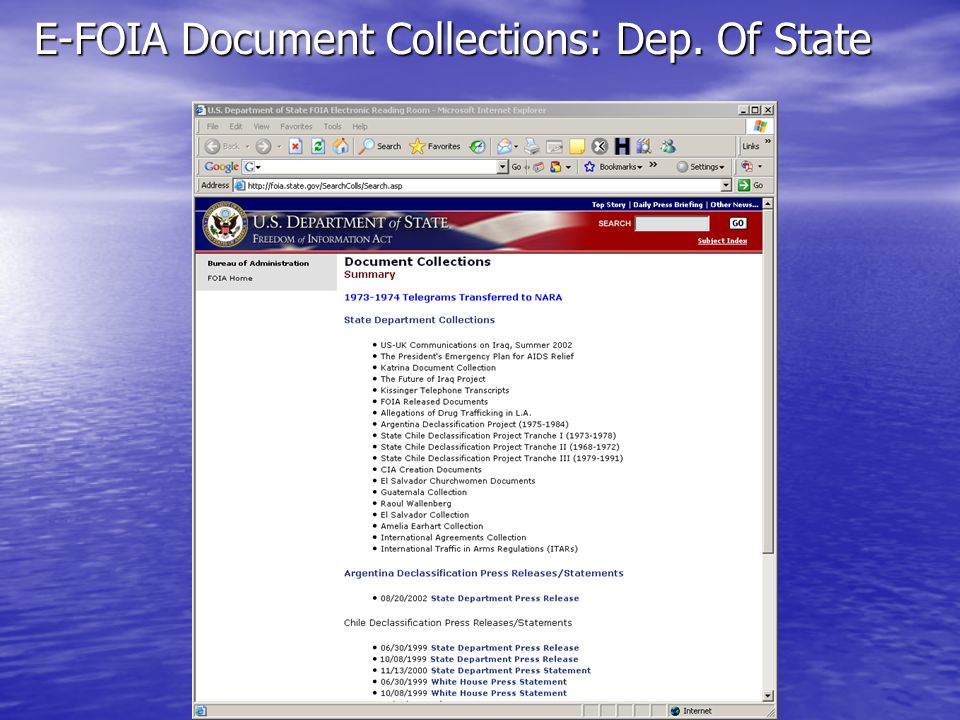The width and height of the screenshot is (960, 720).
Task: Open the Tools menu
Action: [332, 127]
